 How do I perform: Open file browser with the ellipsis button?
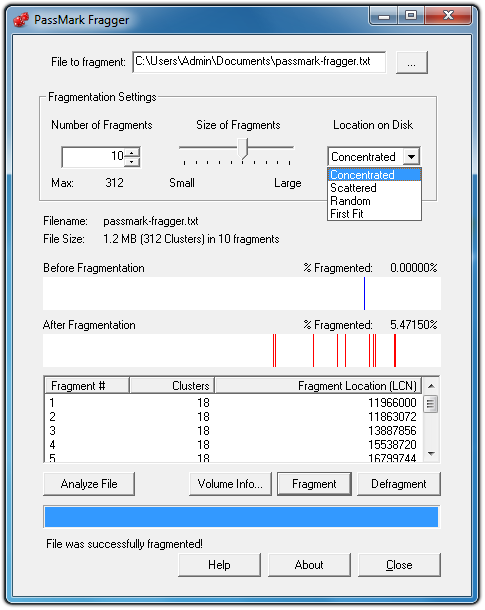(x=411, y=62)
